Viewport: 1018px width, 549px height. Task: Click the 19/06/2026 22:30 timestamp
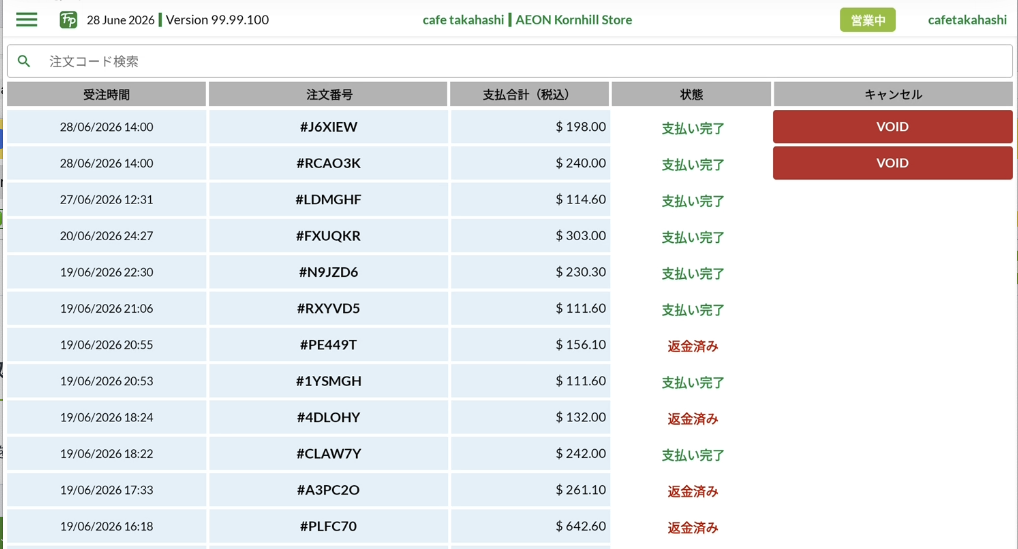pyautogui.click(x=106, y=272)
